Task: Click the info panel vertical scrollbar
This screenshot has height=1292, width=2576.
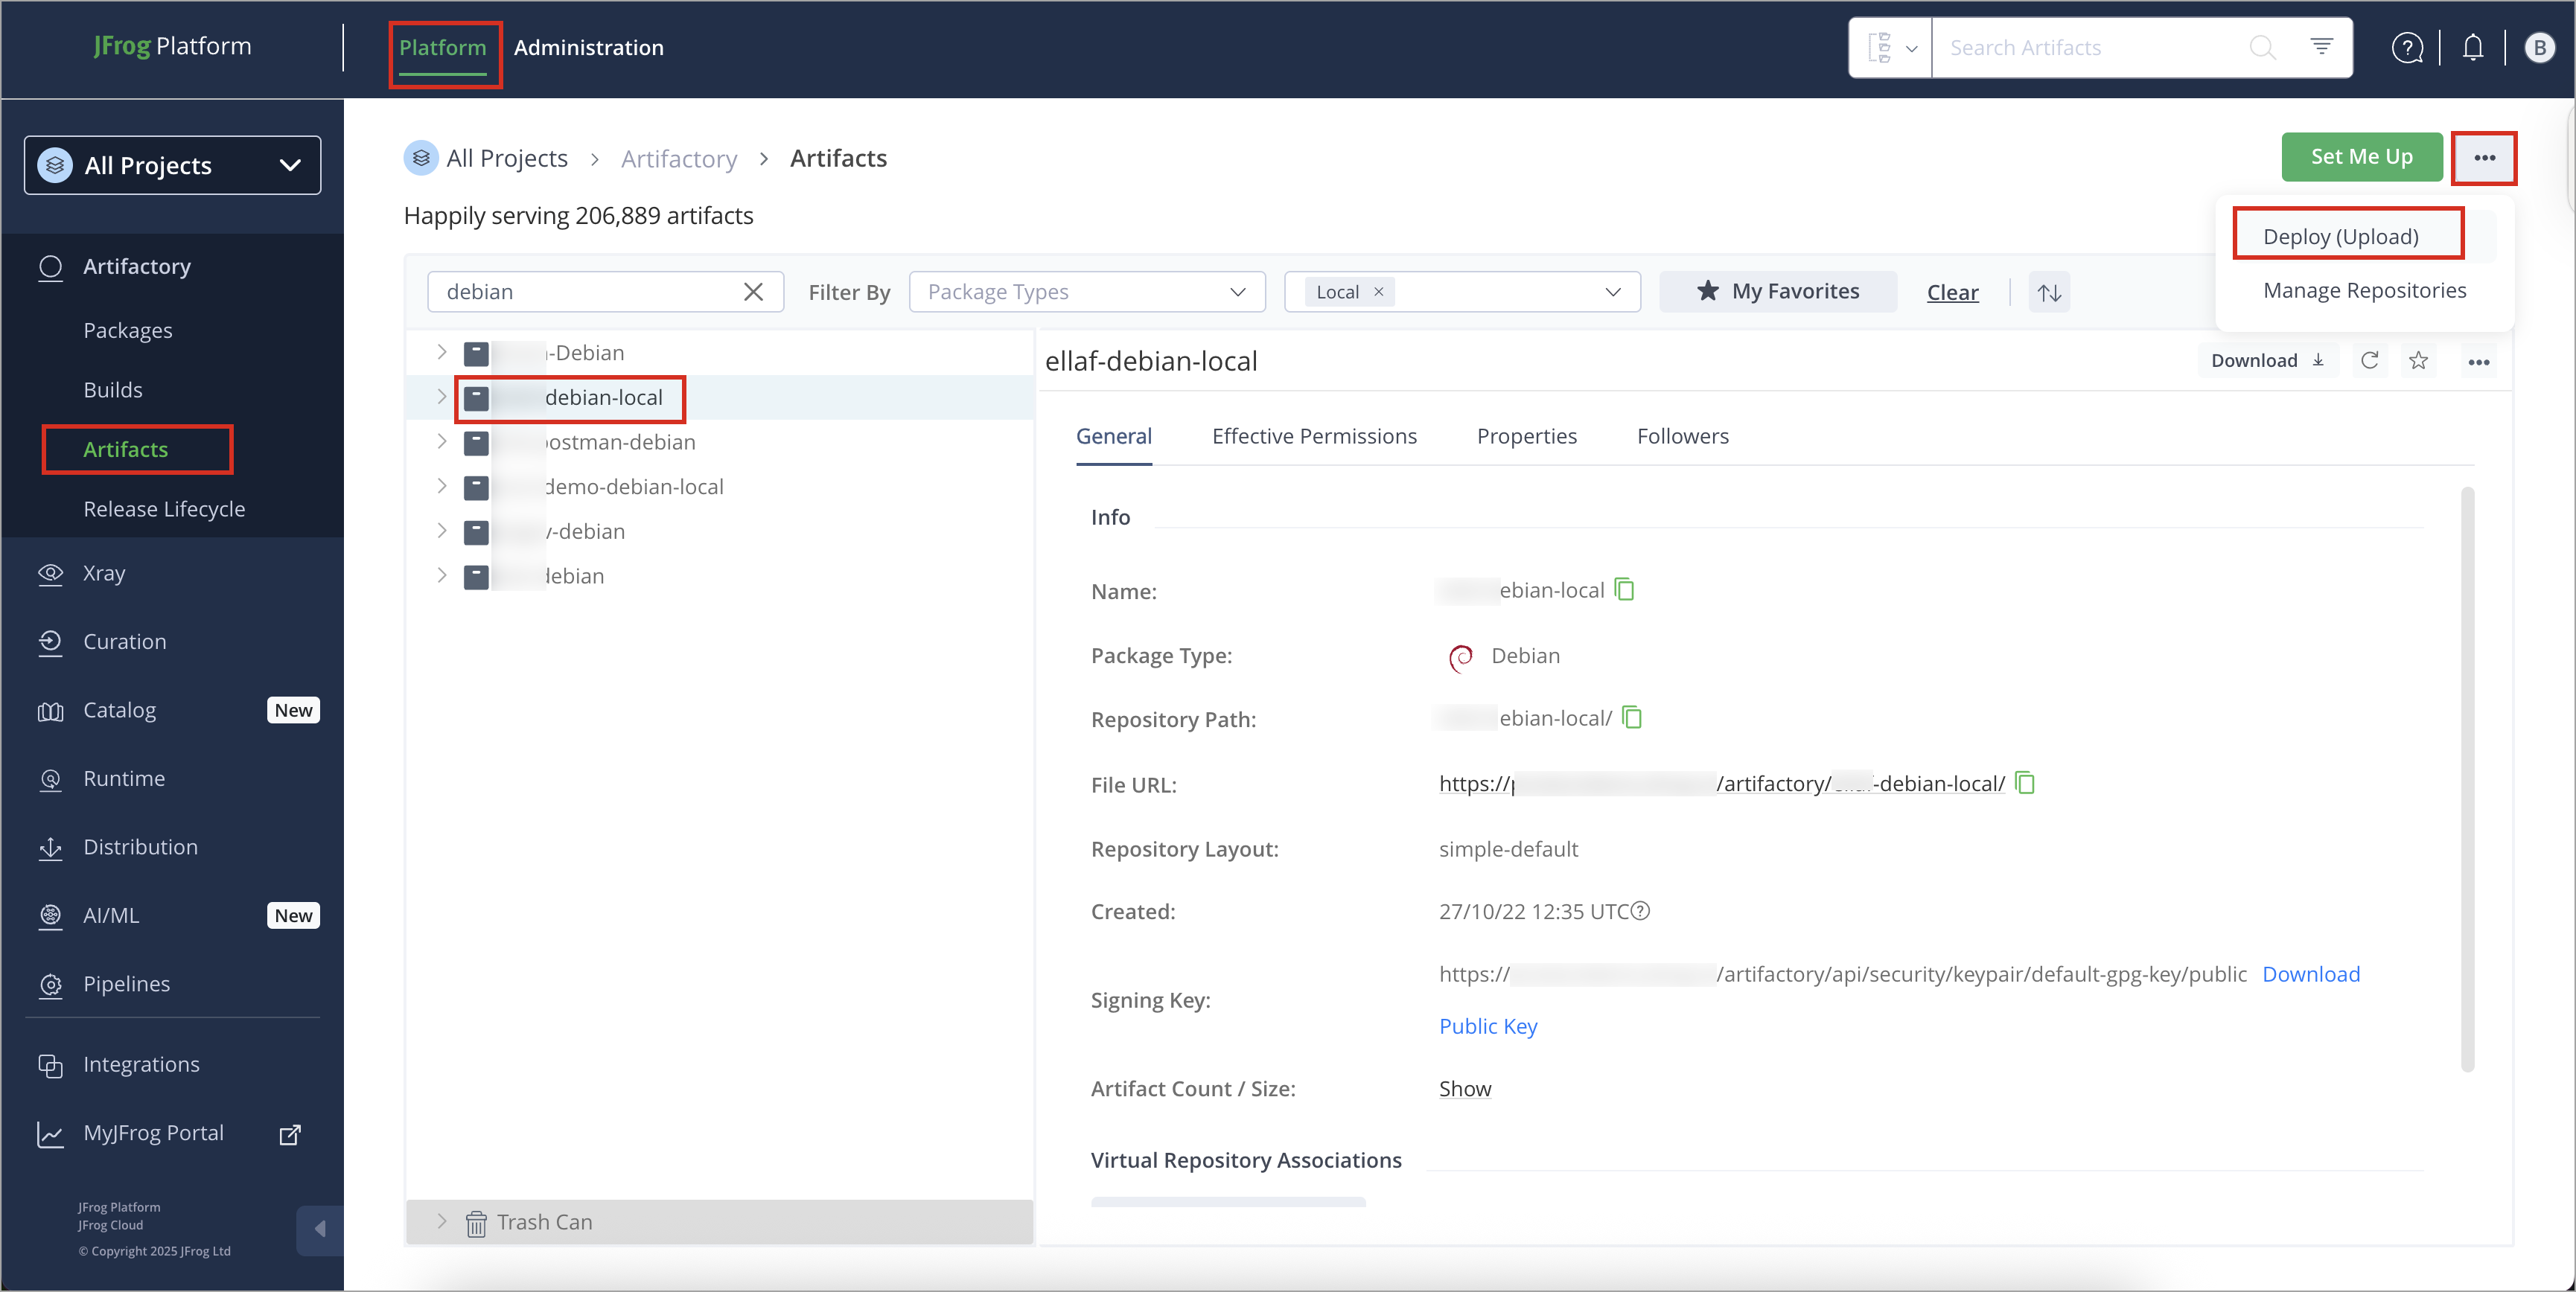Action: point(2467,780)
